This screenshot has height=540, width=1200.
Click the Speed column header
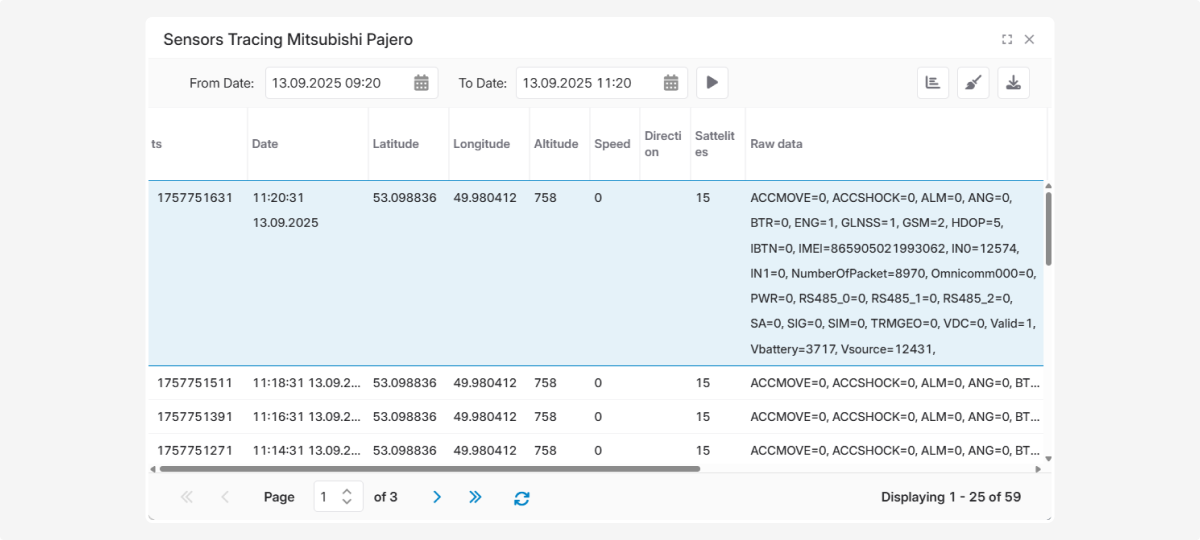click(x=612, y=144)
